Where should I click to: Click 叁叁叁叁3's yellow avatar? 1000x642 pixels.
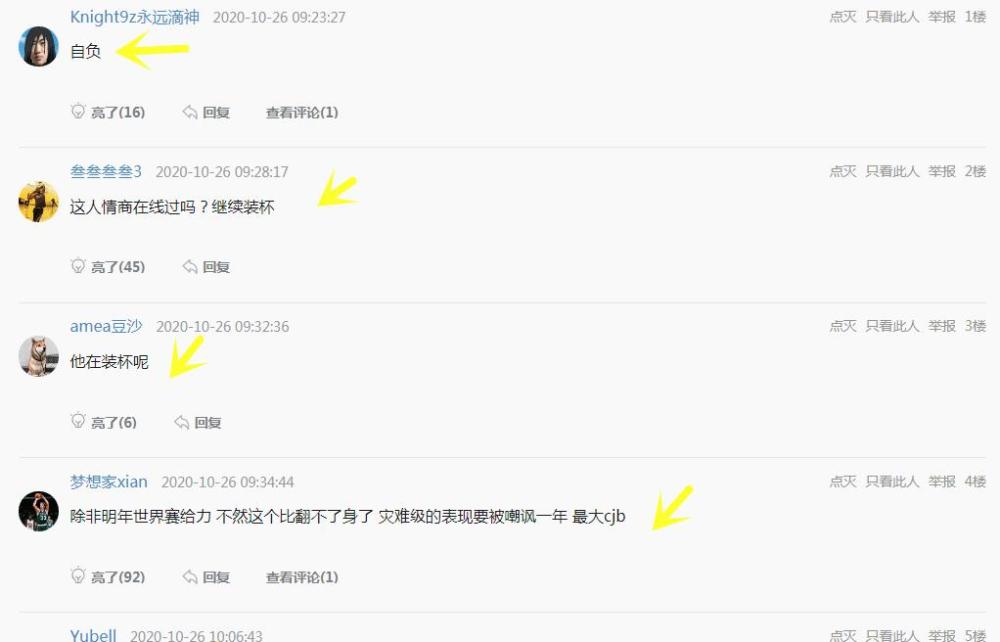tap(38, 201)
